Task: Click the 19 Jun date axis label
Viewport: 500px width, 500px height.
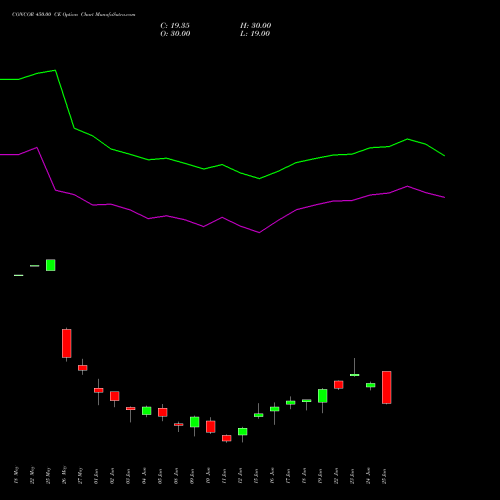Action: coord(320,476)
